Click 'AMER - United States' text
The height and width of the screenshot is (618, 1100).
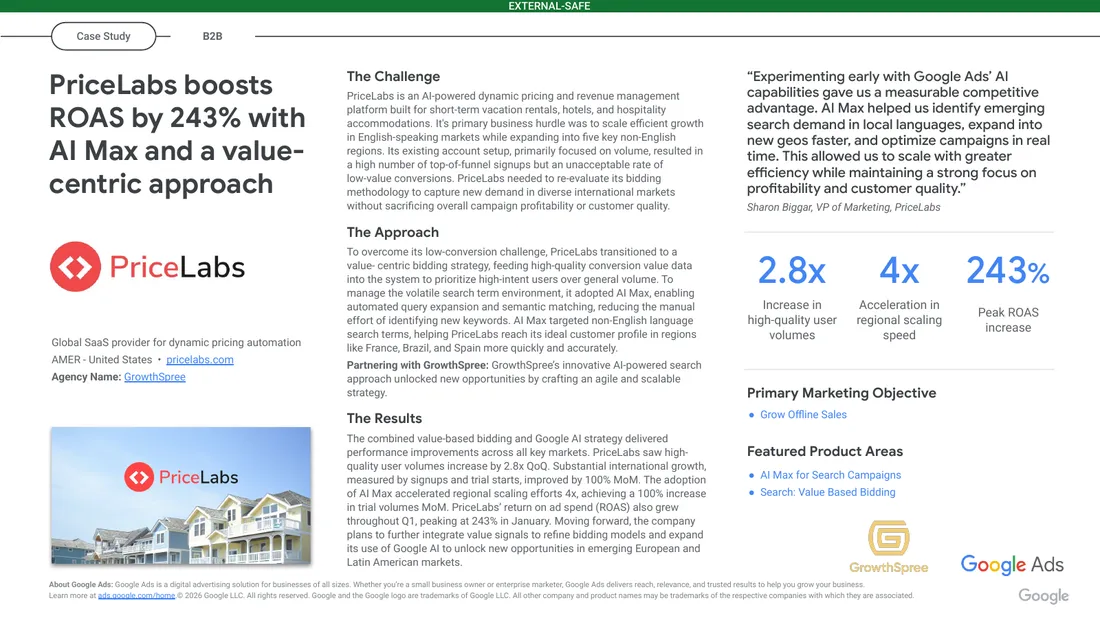(102, 359)
